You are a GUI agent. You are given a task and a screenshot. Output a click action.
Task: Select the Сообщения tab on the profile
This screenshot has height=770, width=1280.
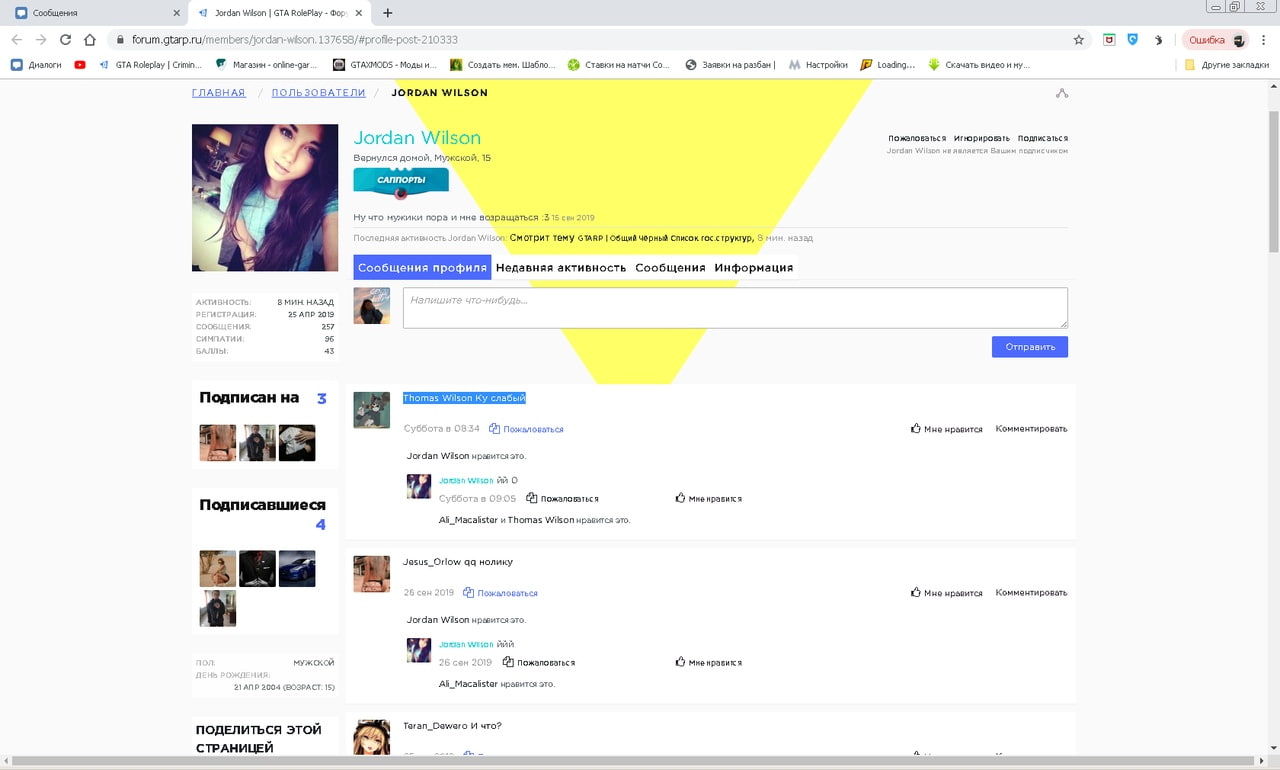click(670, 268)
